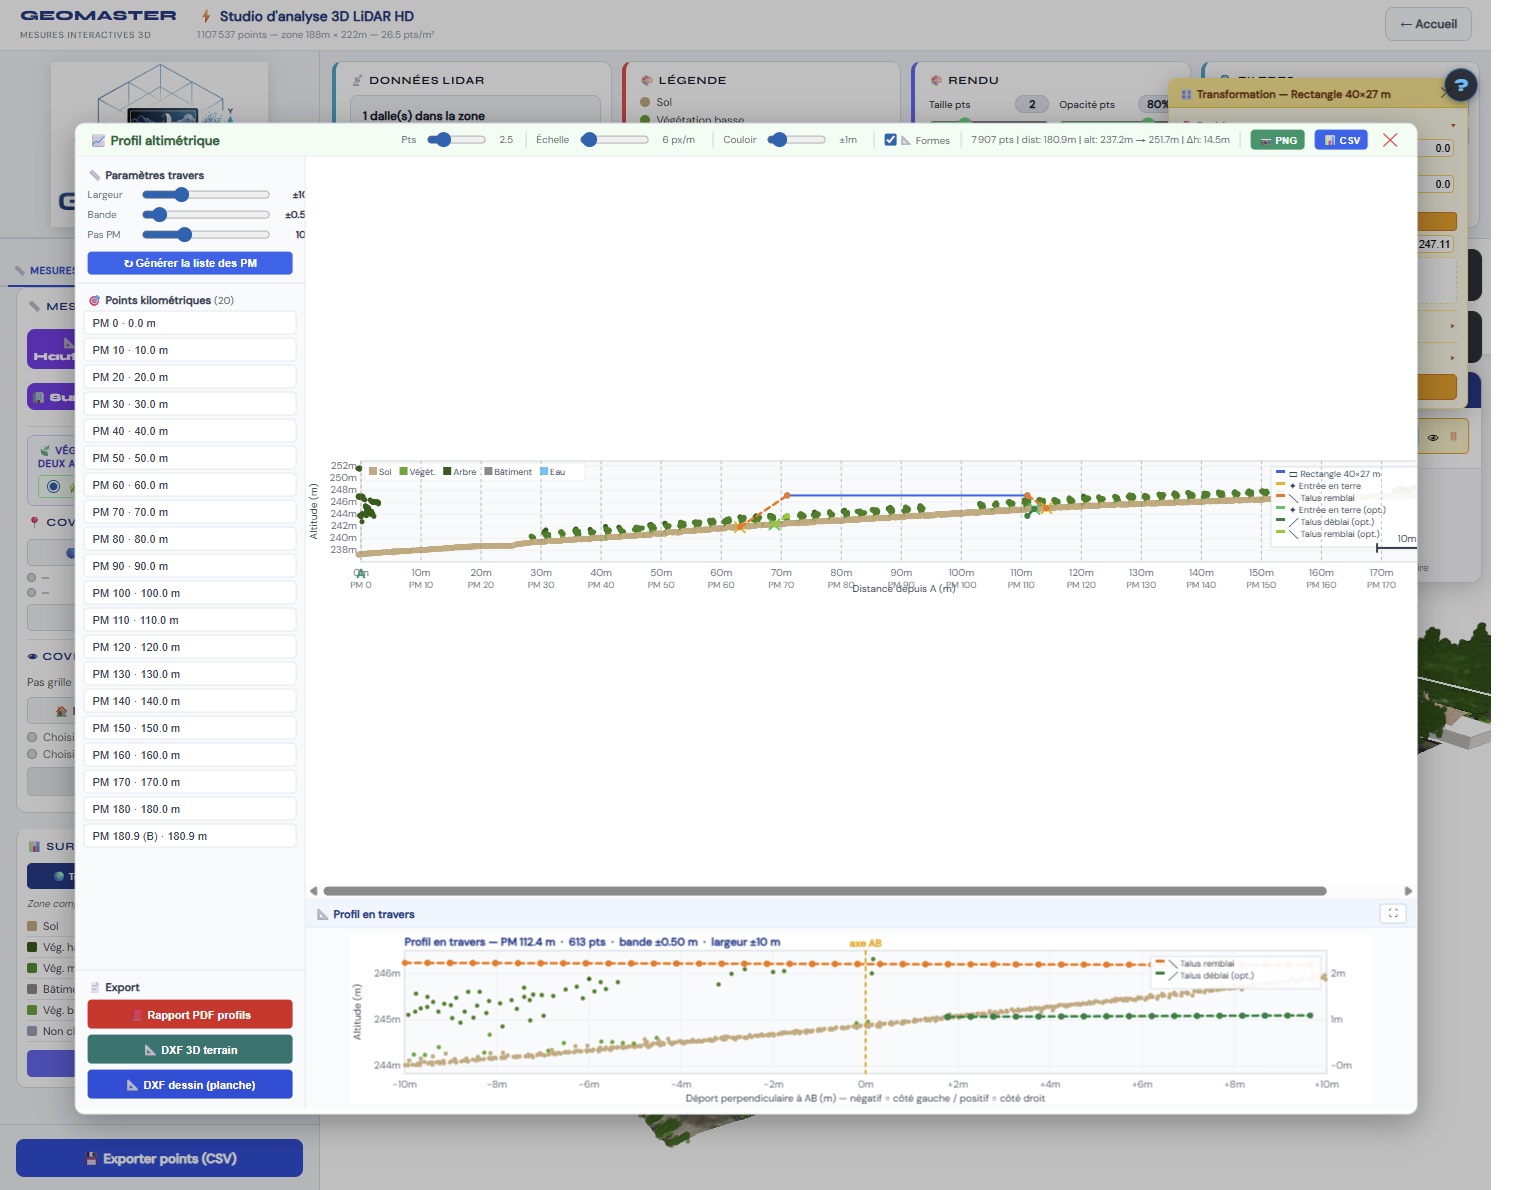The height and width of the screenshot is (1190, 1536).
Task: Expand Profil en travers to fullscreen
Action: [x=1393, y=913]
